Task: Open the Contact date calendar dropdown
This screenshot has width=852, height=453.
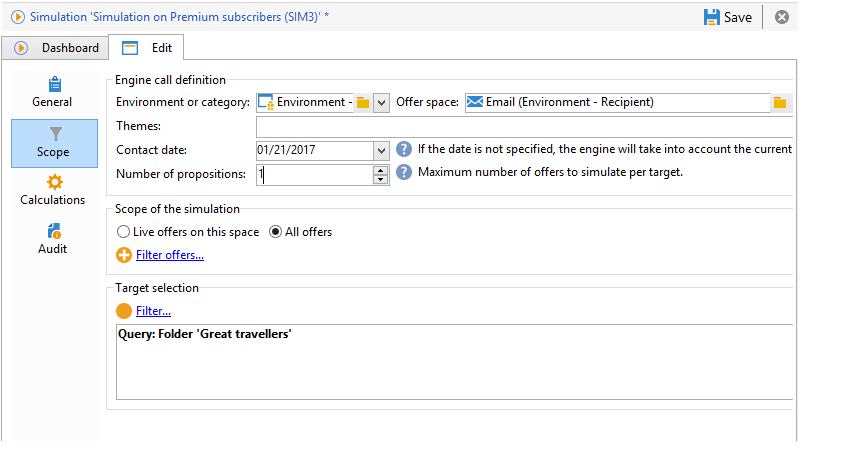Action: pyautogui.click(x=381, y=150)
